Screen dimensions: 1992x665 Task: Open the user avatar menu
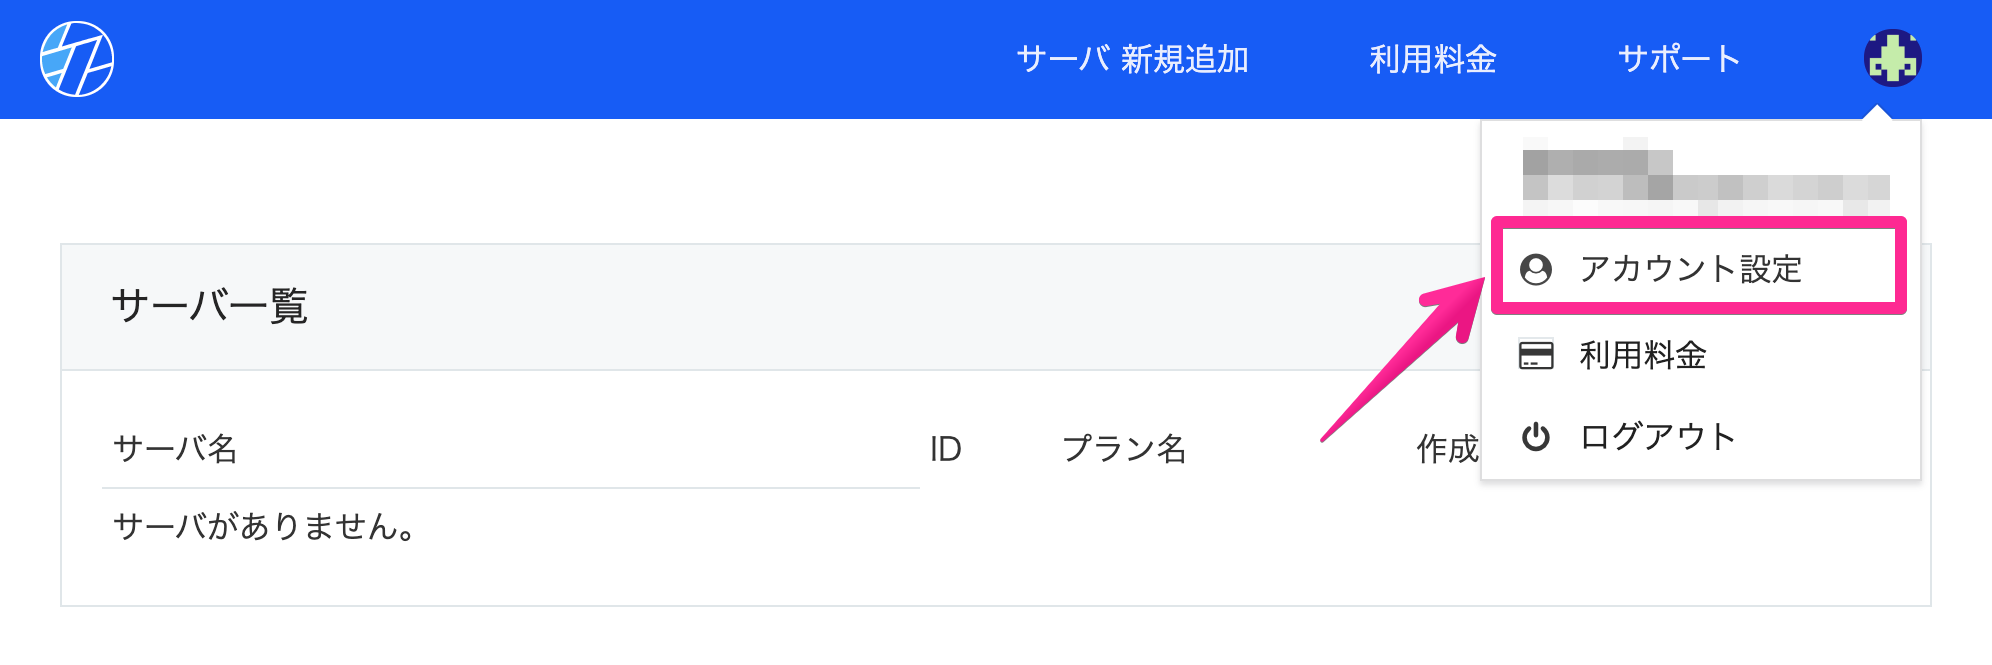[x=1892, y=58]
